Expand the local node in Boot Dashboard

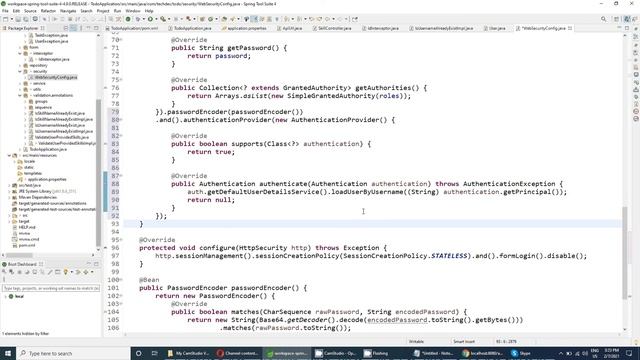coord(5,297)
